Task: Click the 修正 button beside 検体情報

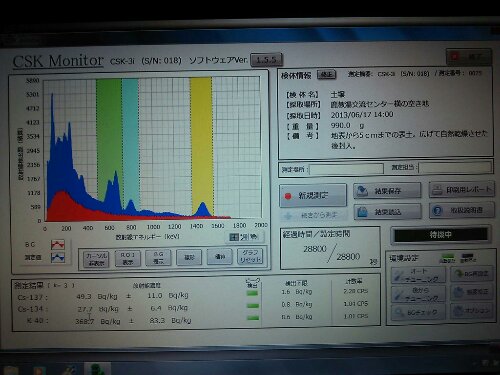Action: click(326, 75)
